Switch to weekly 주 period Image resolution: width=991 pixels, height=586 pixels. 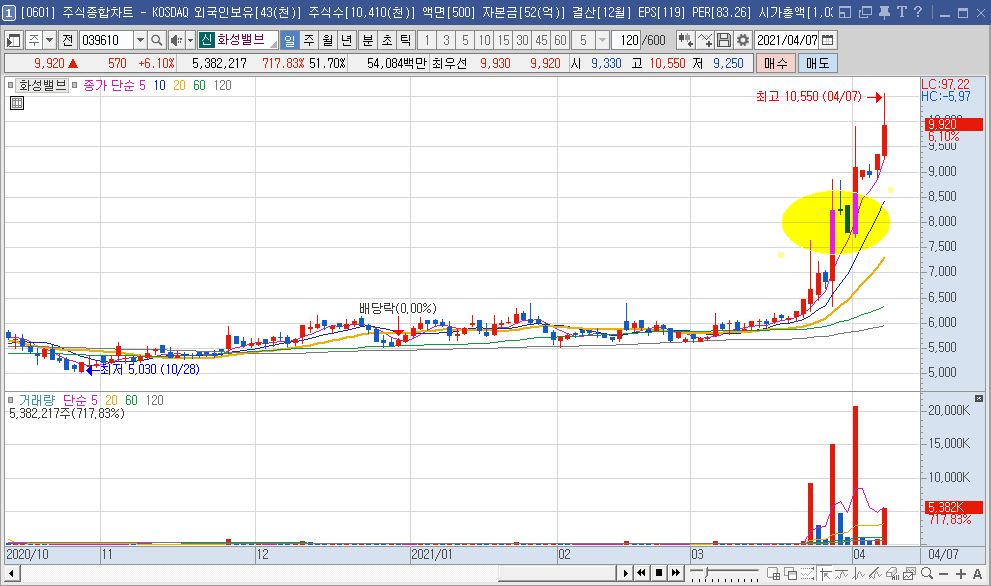[x=309, y=40]
